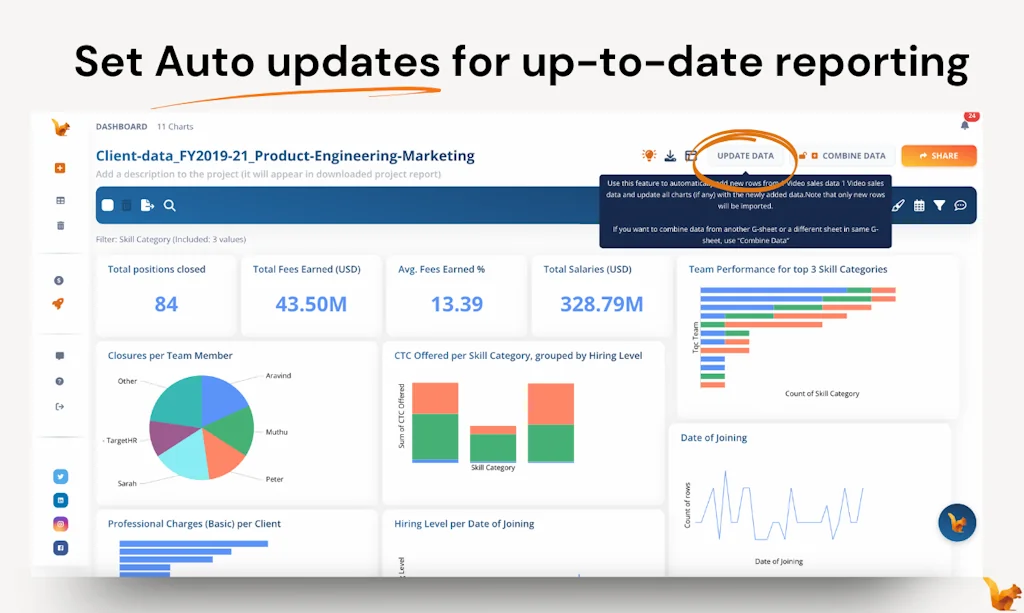The width and height of the screenshot is (1024, 613).
Task: Go to the Dashboard breadcrumb
Action: [121, 127]
